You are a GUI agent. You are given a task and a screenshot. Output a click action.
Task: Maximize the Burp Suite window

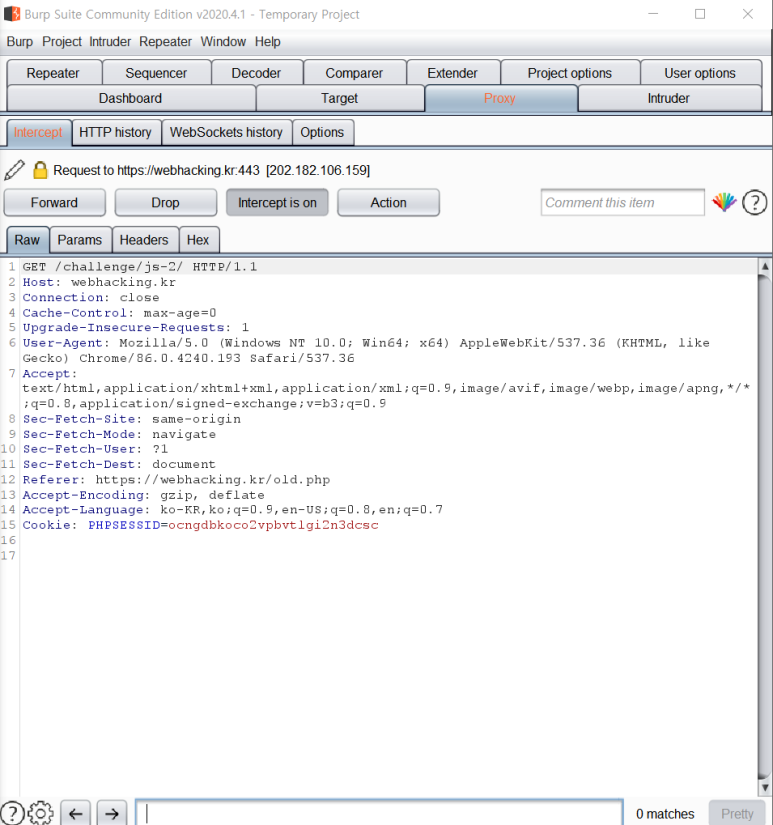pyautogui.click(x=700, y=14)
